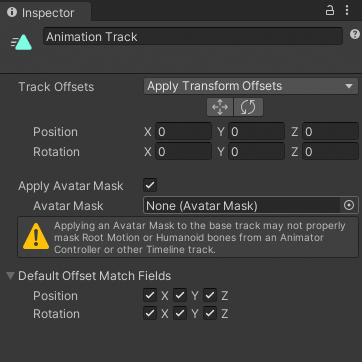The height and width of the screenshot is (362, 362).
Task: Click the lock icon in the Inspector header
Action: coord(330,10)
